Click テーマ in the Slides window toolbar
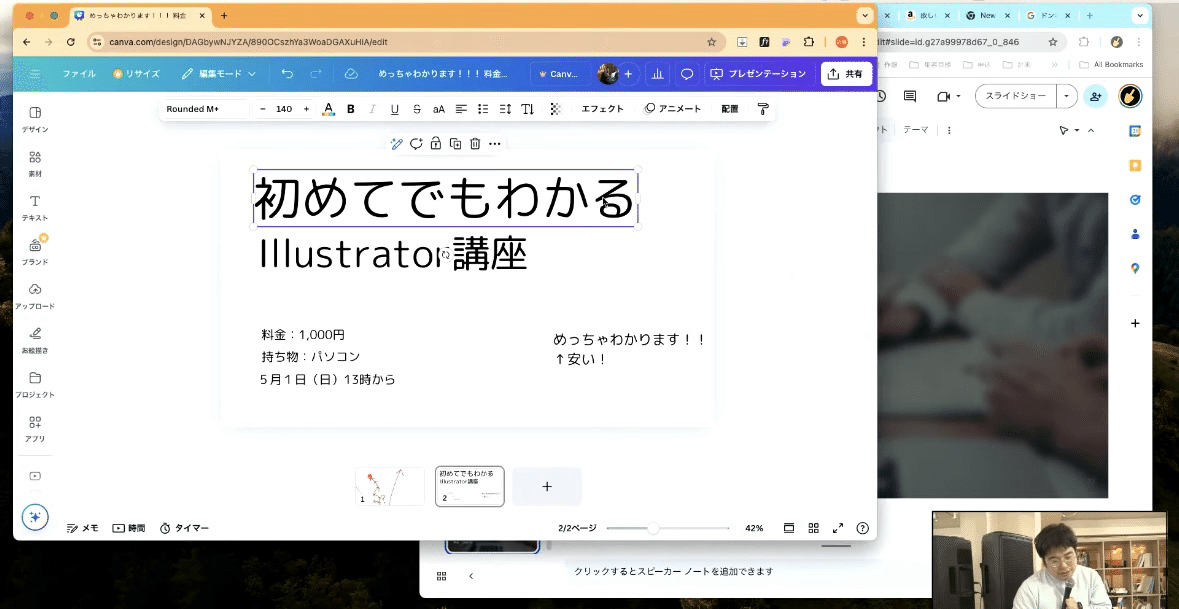Screen dimensions: 1179x609 [x=915, y=130]
